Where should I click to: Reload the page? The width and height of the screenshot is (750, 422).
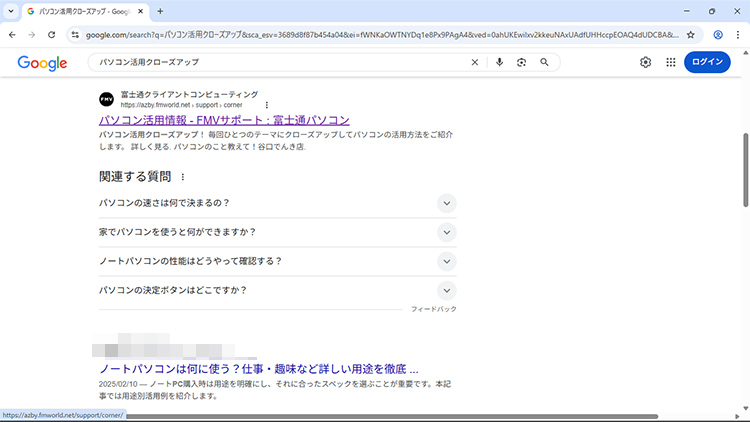point(52,34)
